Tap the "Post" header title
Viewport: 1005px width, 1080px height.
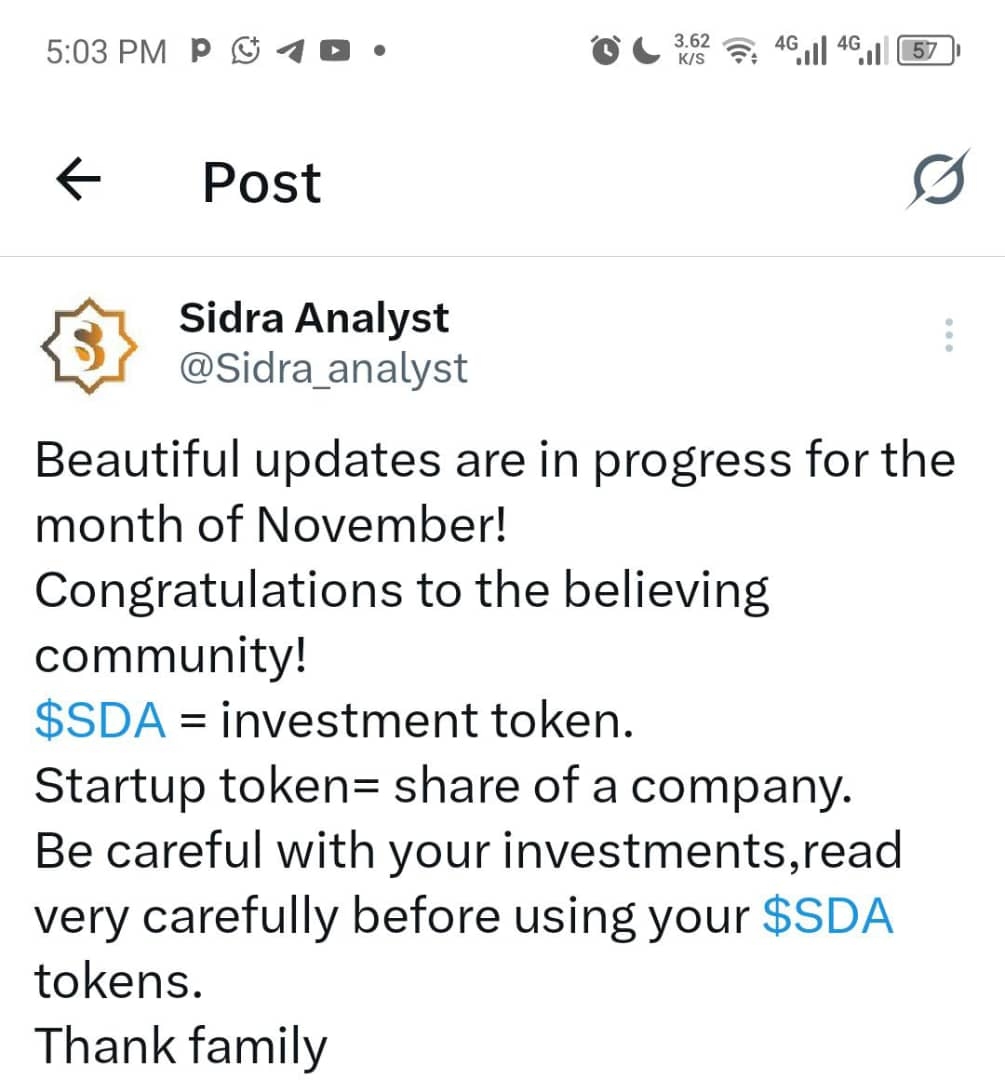point(262,182)
